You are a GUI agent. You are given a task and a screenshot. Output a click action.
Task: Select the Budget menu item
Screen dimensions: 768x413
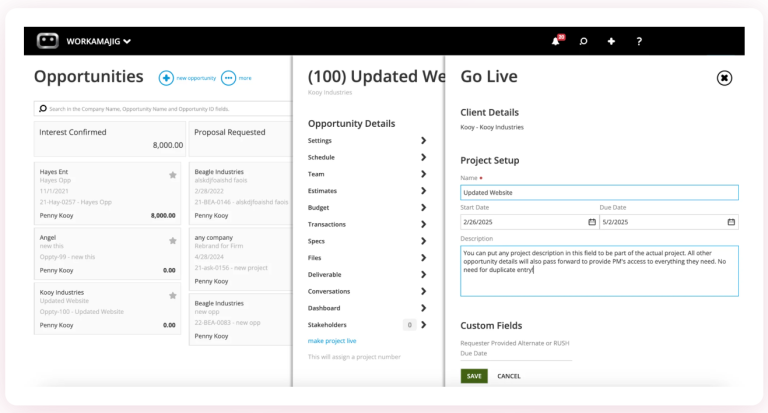319,208
